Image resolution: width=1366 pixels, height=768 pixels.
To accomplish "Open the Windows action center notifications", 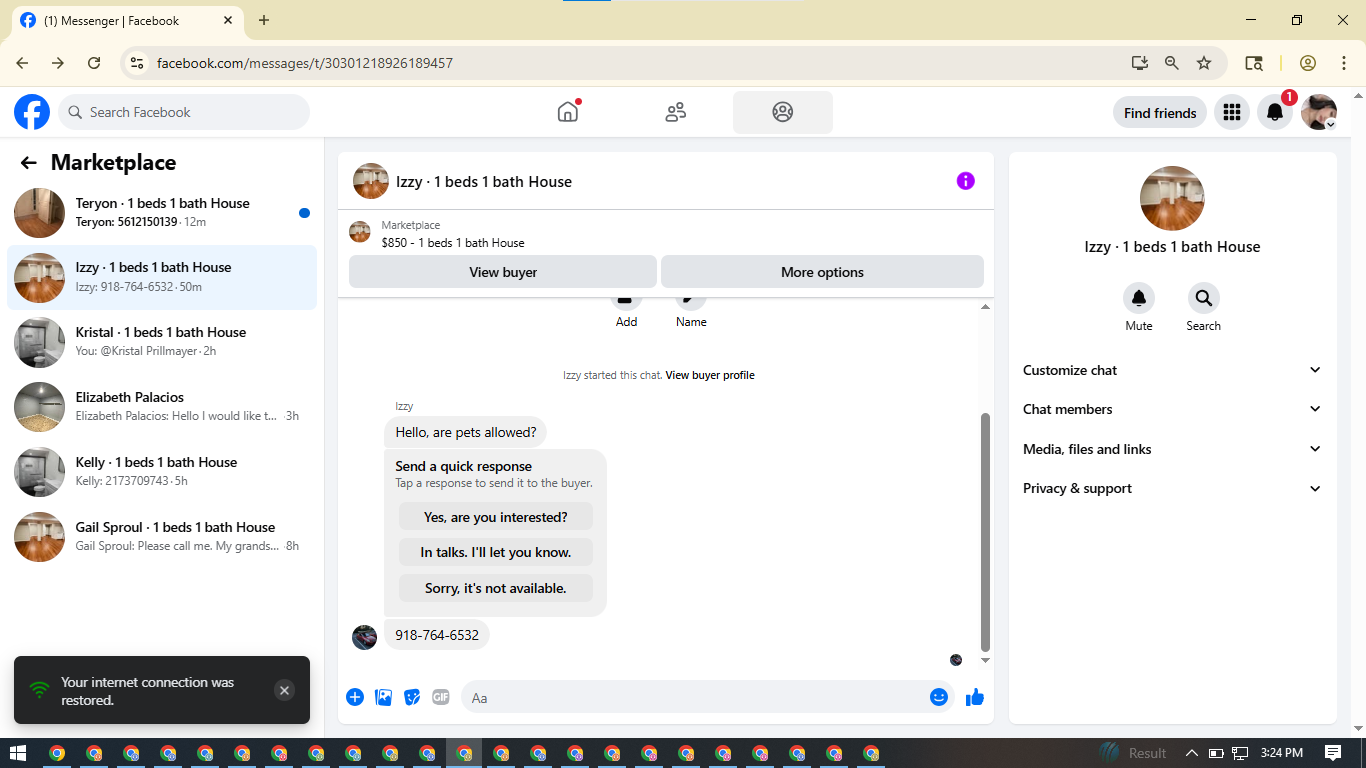I will (1333, 753).
